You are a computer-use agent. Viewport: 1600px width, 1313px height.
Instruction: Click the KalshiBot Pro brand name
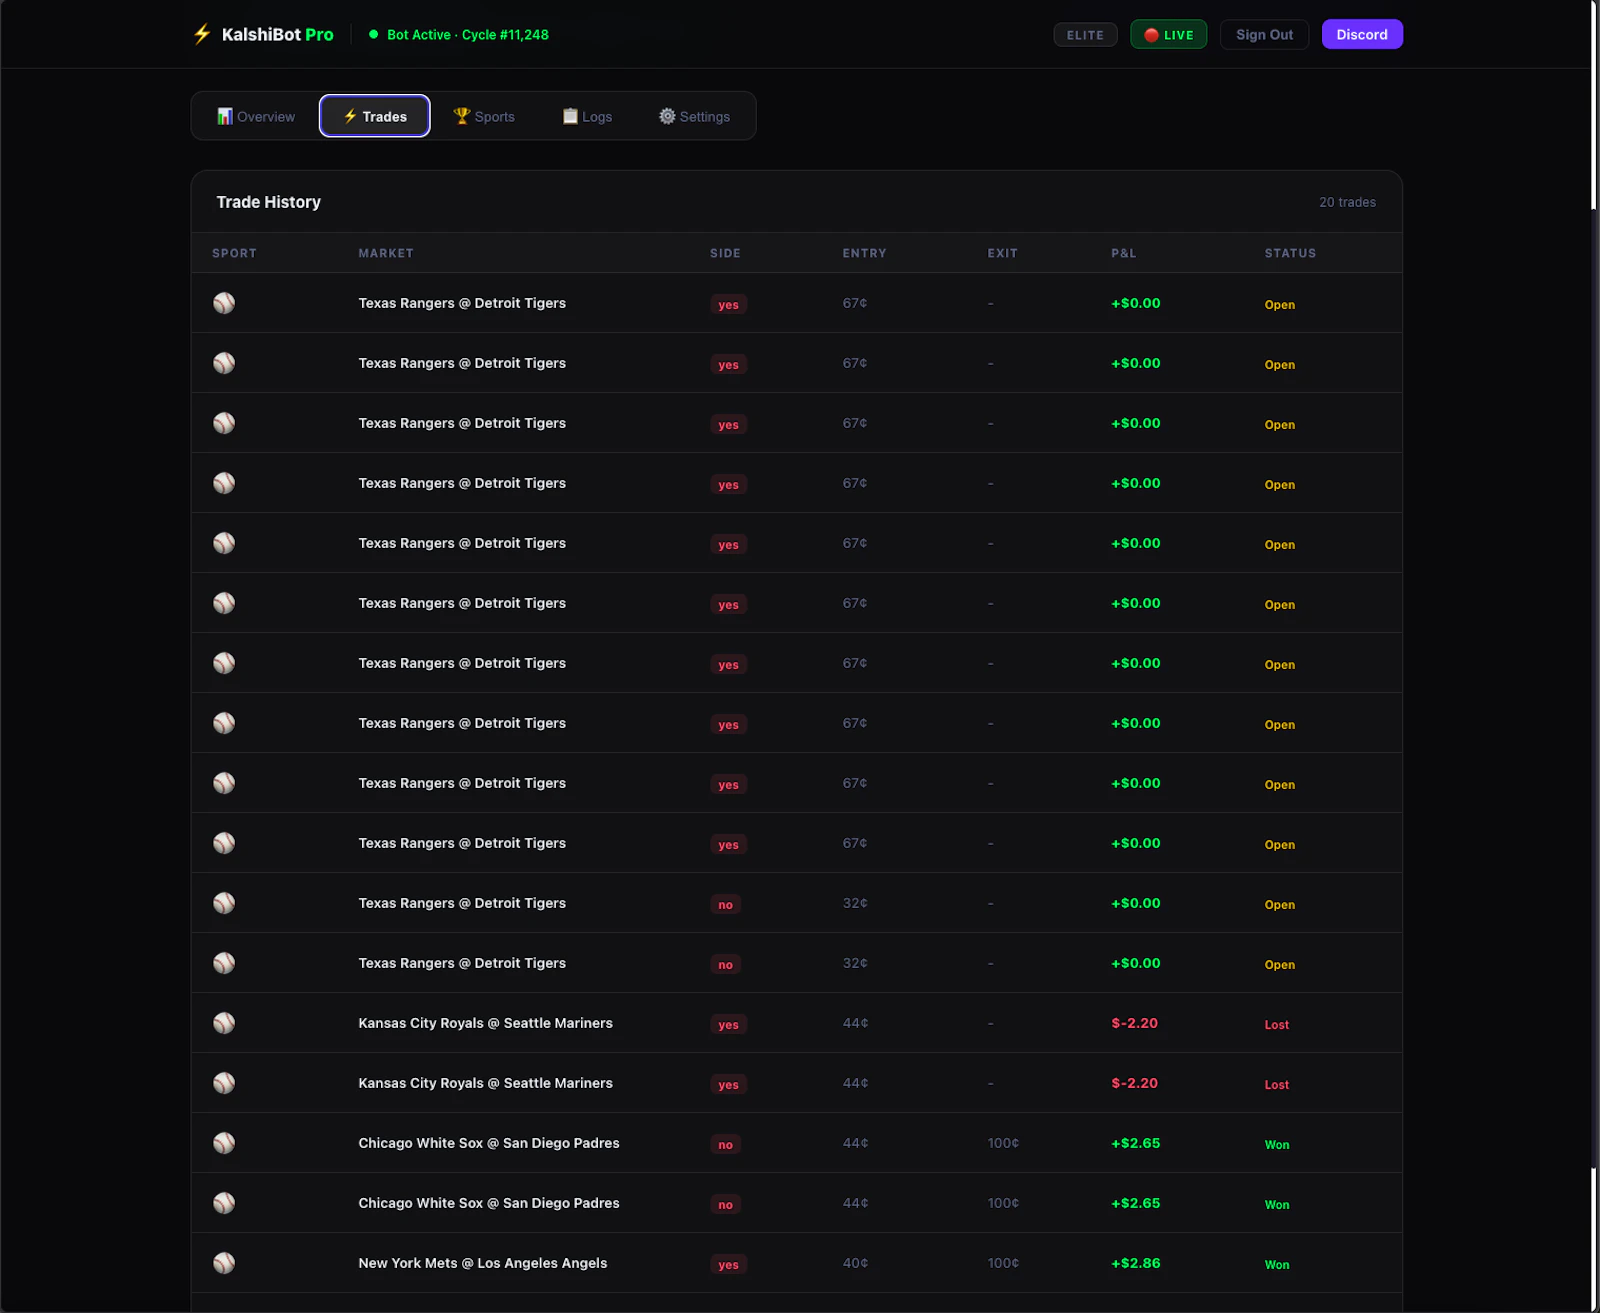tap(278, 34)
